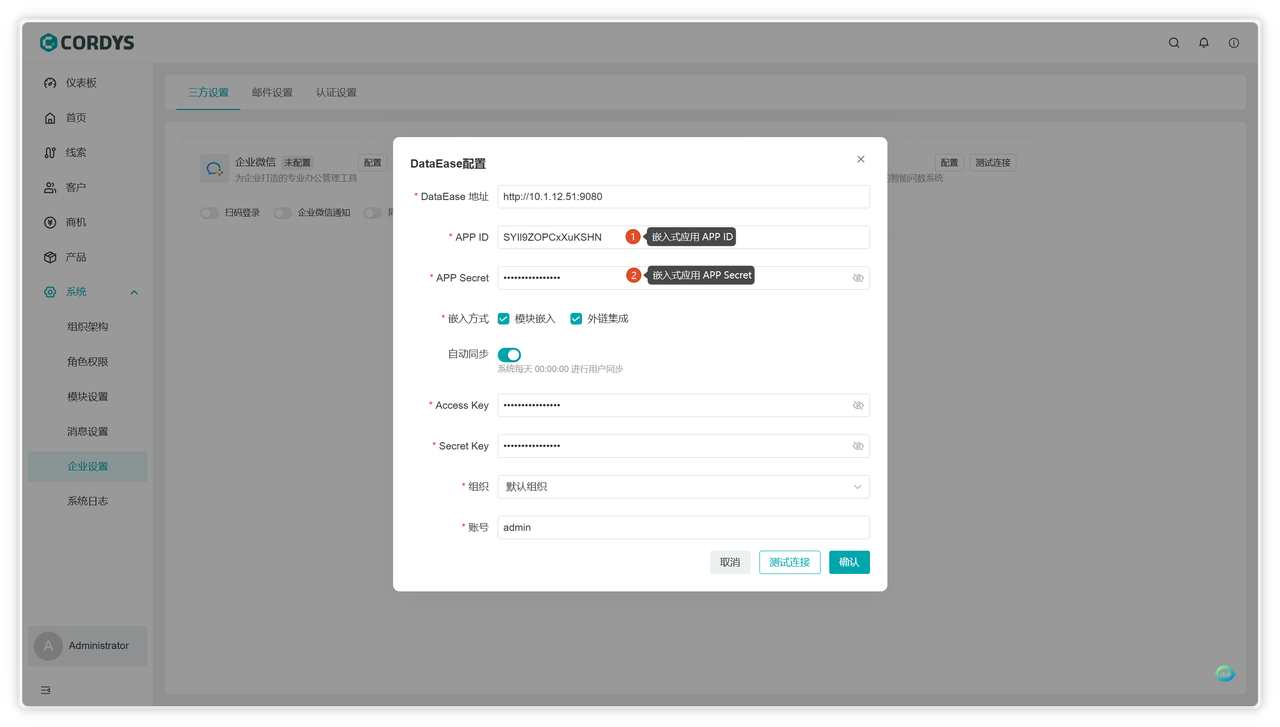The height and width of the screenshot is (727, 1280).
Task: Open the 组织 dropdown
Action: pyautogui.click(x=684, y=487)
